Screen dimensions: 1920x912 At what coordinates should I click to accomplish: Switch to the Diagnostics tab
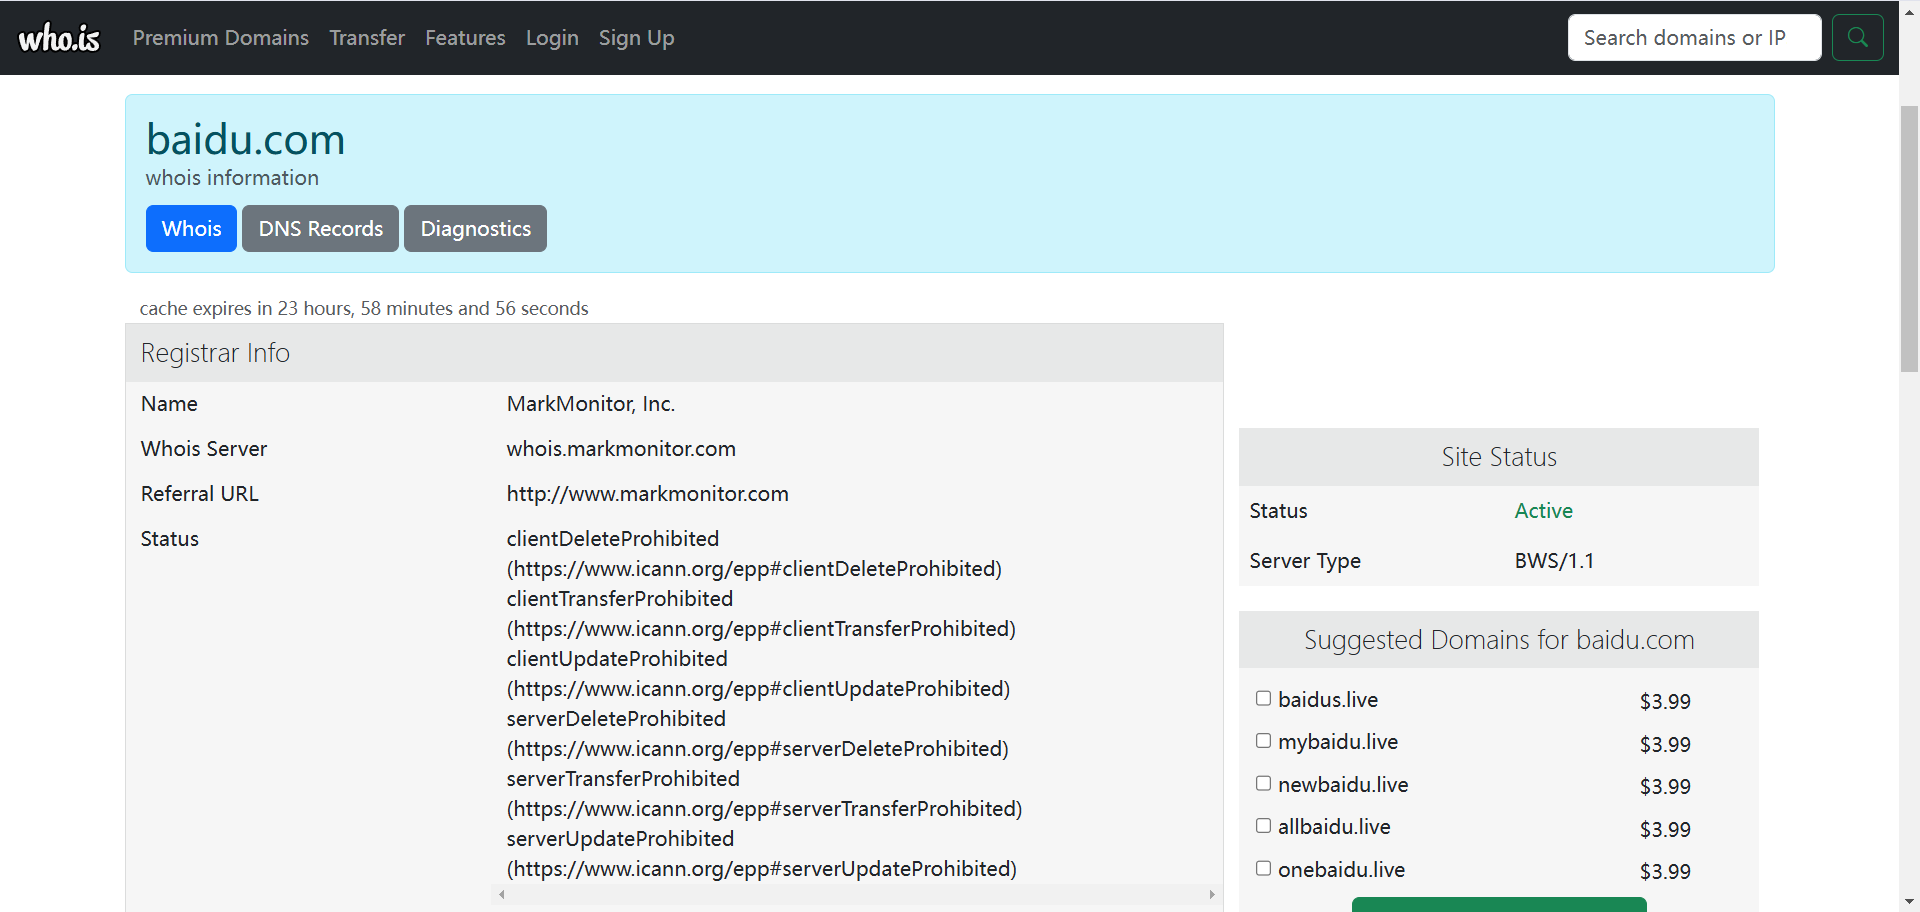(x=475, y=229)
